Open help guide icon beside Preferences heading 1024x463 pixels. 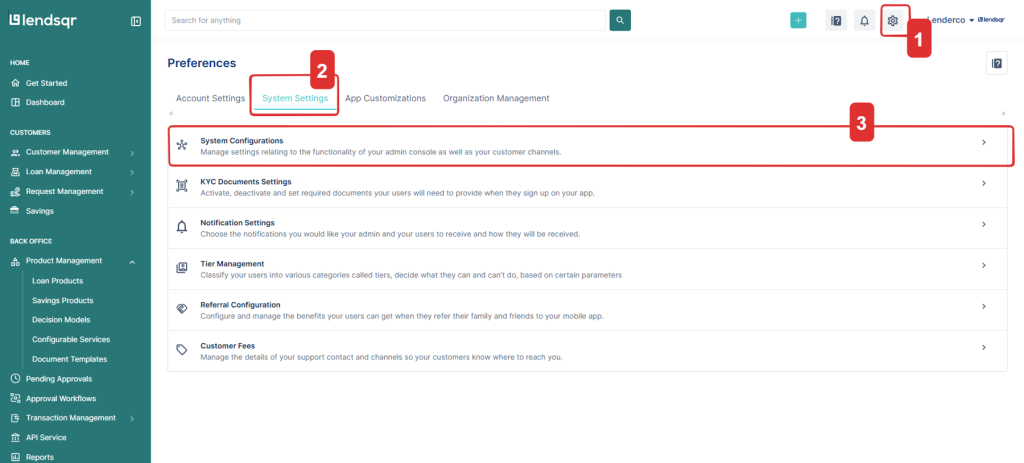[x=996, y=63]
